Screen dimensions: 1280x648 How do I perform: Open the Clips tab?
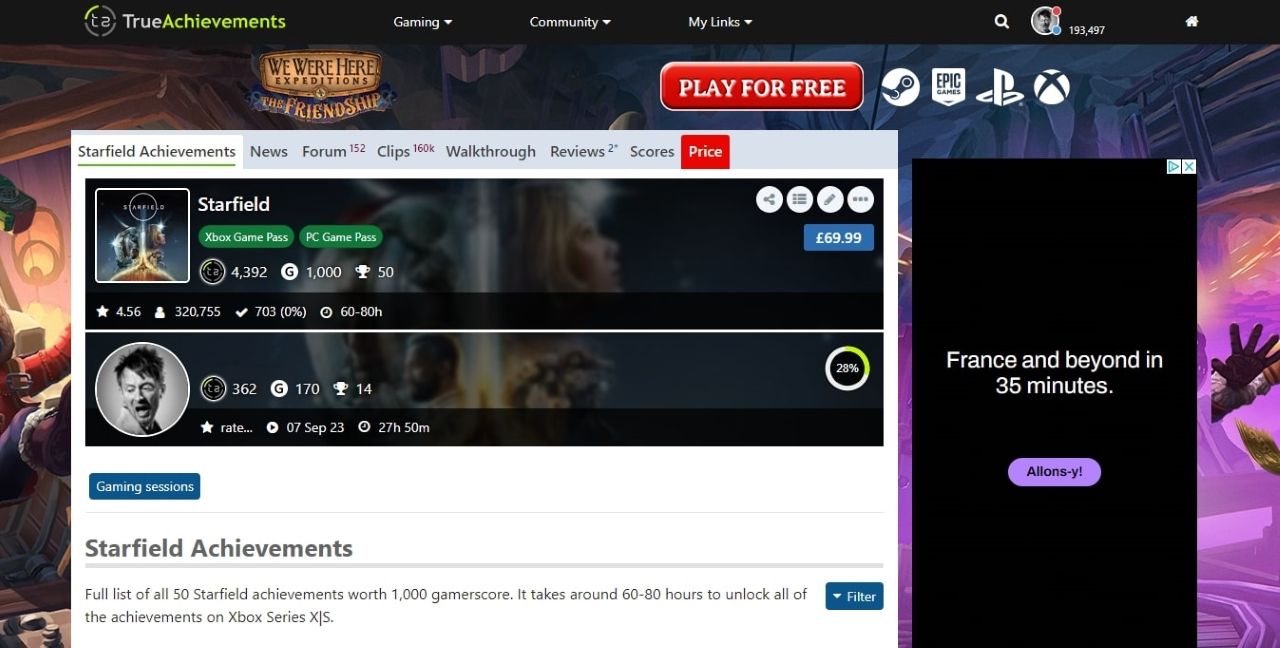tap(394, 151)
